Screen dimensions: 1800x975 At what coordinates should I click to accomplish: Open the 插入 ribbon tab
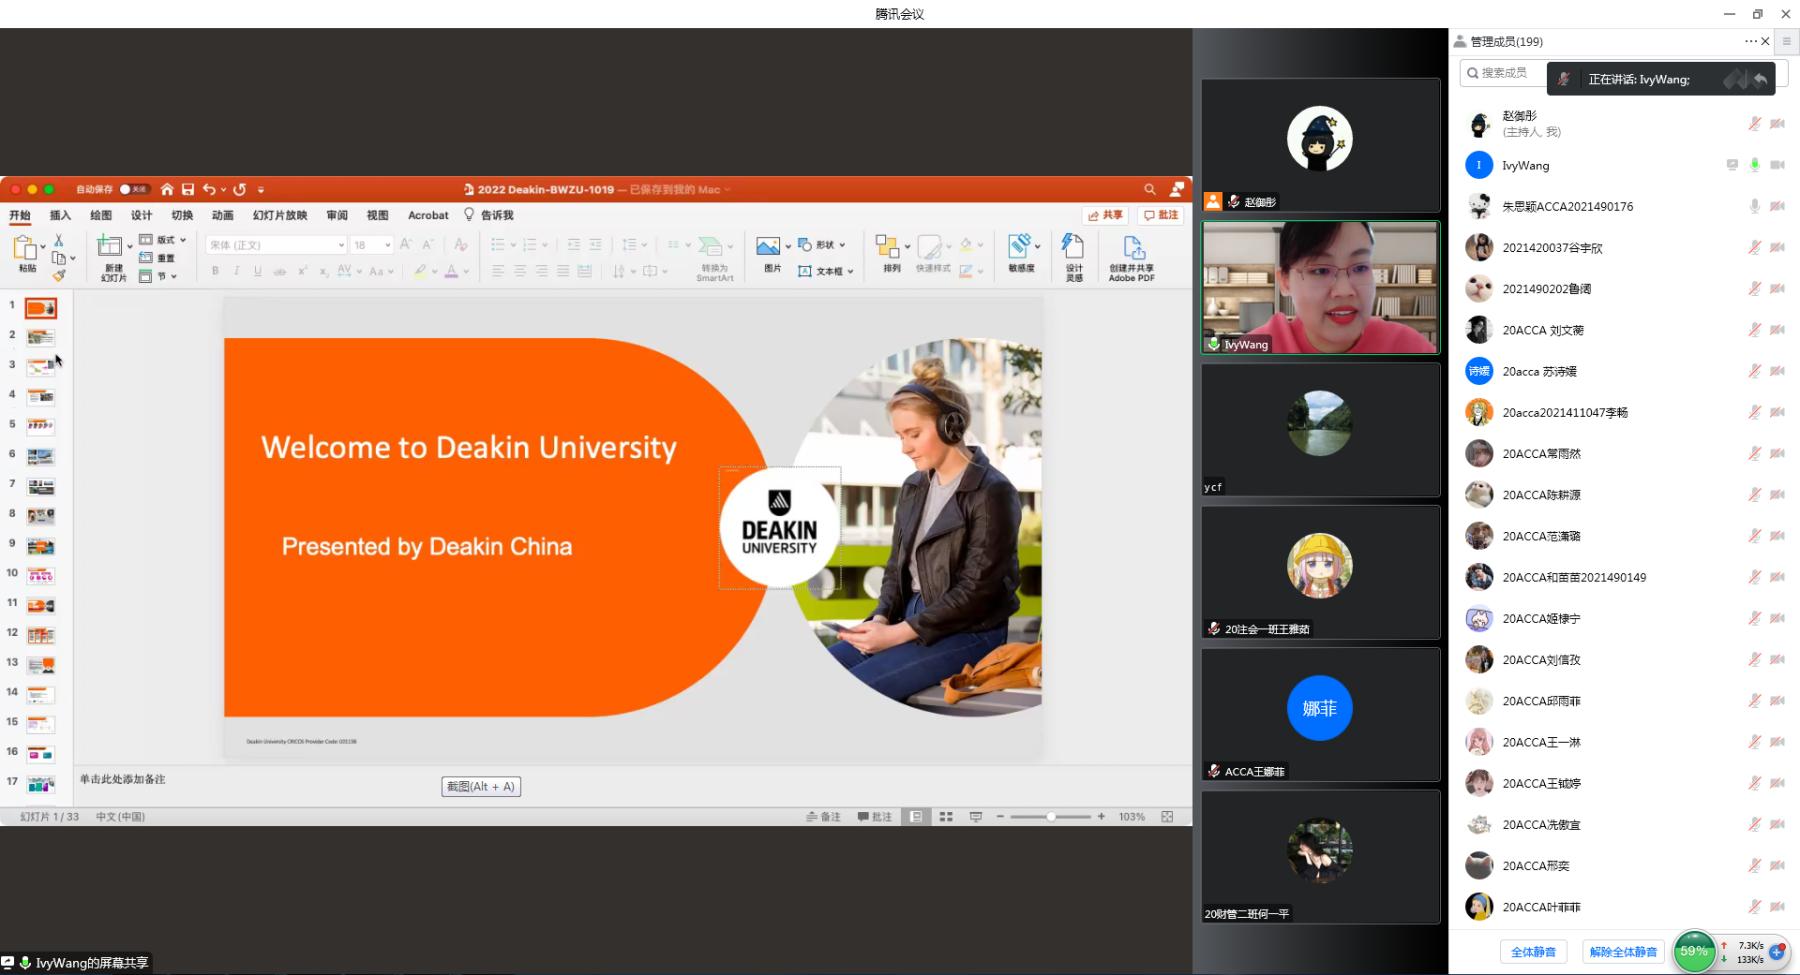click(x=60, y=215)
